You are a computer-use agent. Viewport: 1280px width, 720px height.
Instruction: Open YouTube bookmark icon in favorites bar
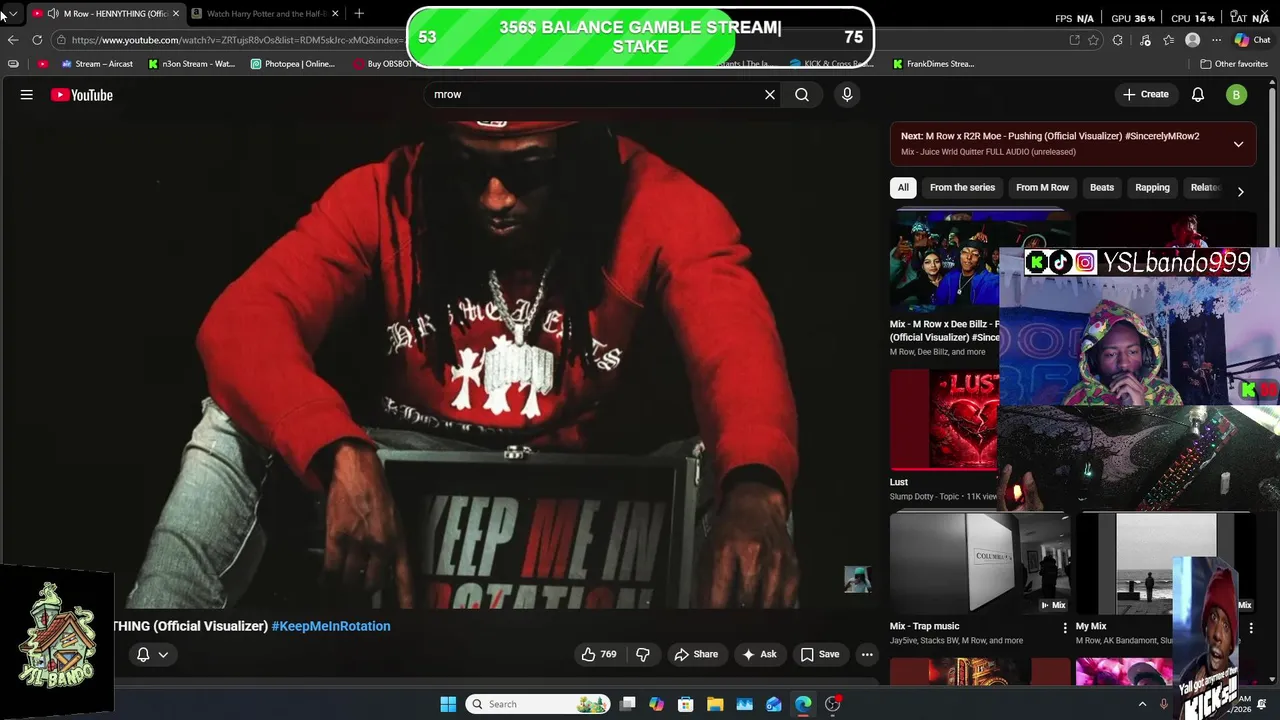click(x=42, y=64)
